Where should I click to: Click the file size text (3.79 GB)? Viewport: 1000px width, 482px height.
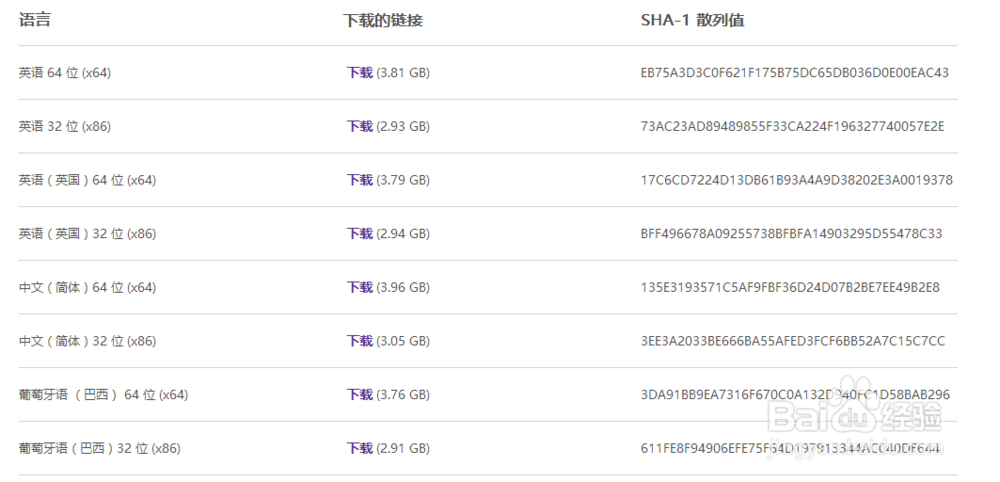click(x=403, y=180)
